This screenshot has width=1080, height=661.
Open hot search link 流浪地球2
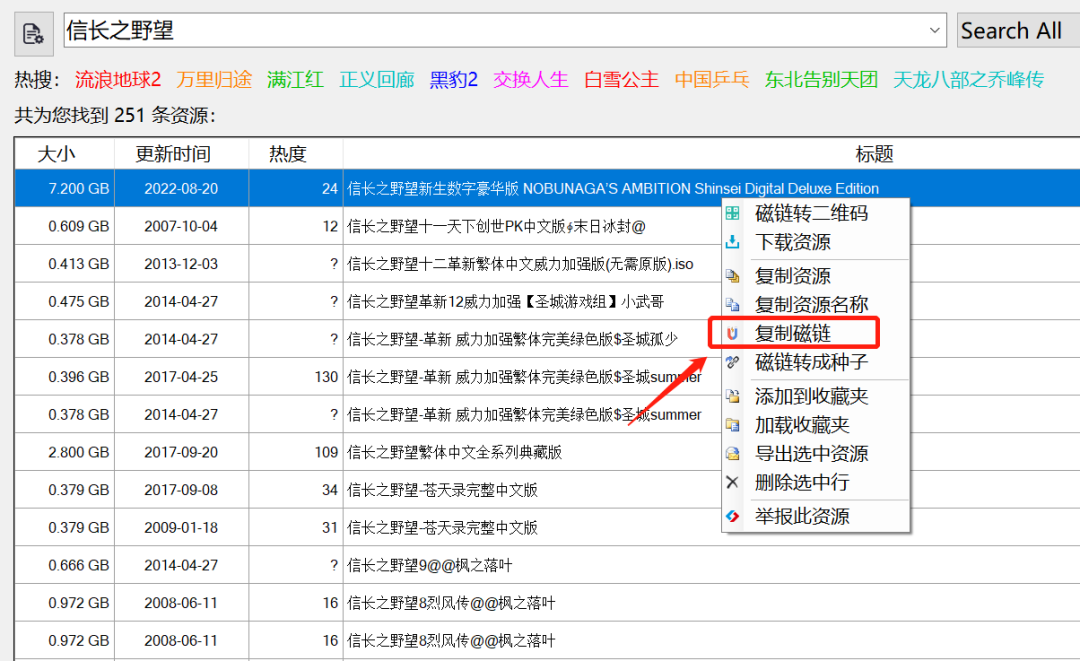click(118, 80)
